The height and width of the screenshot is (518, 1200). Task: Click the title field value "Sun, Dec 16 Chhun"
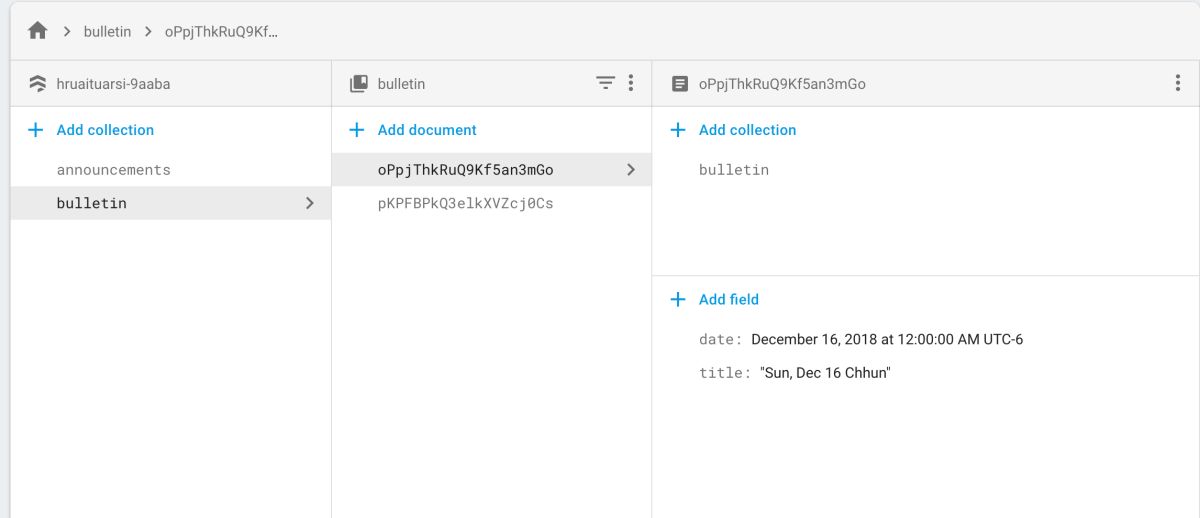click(x=825, y=373)
